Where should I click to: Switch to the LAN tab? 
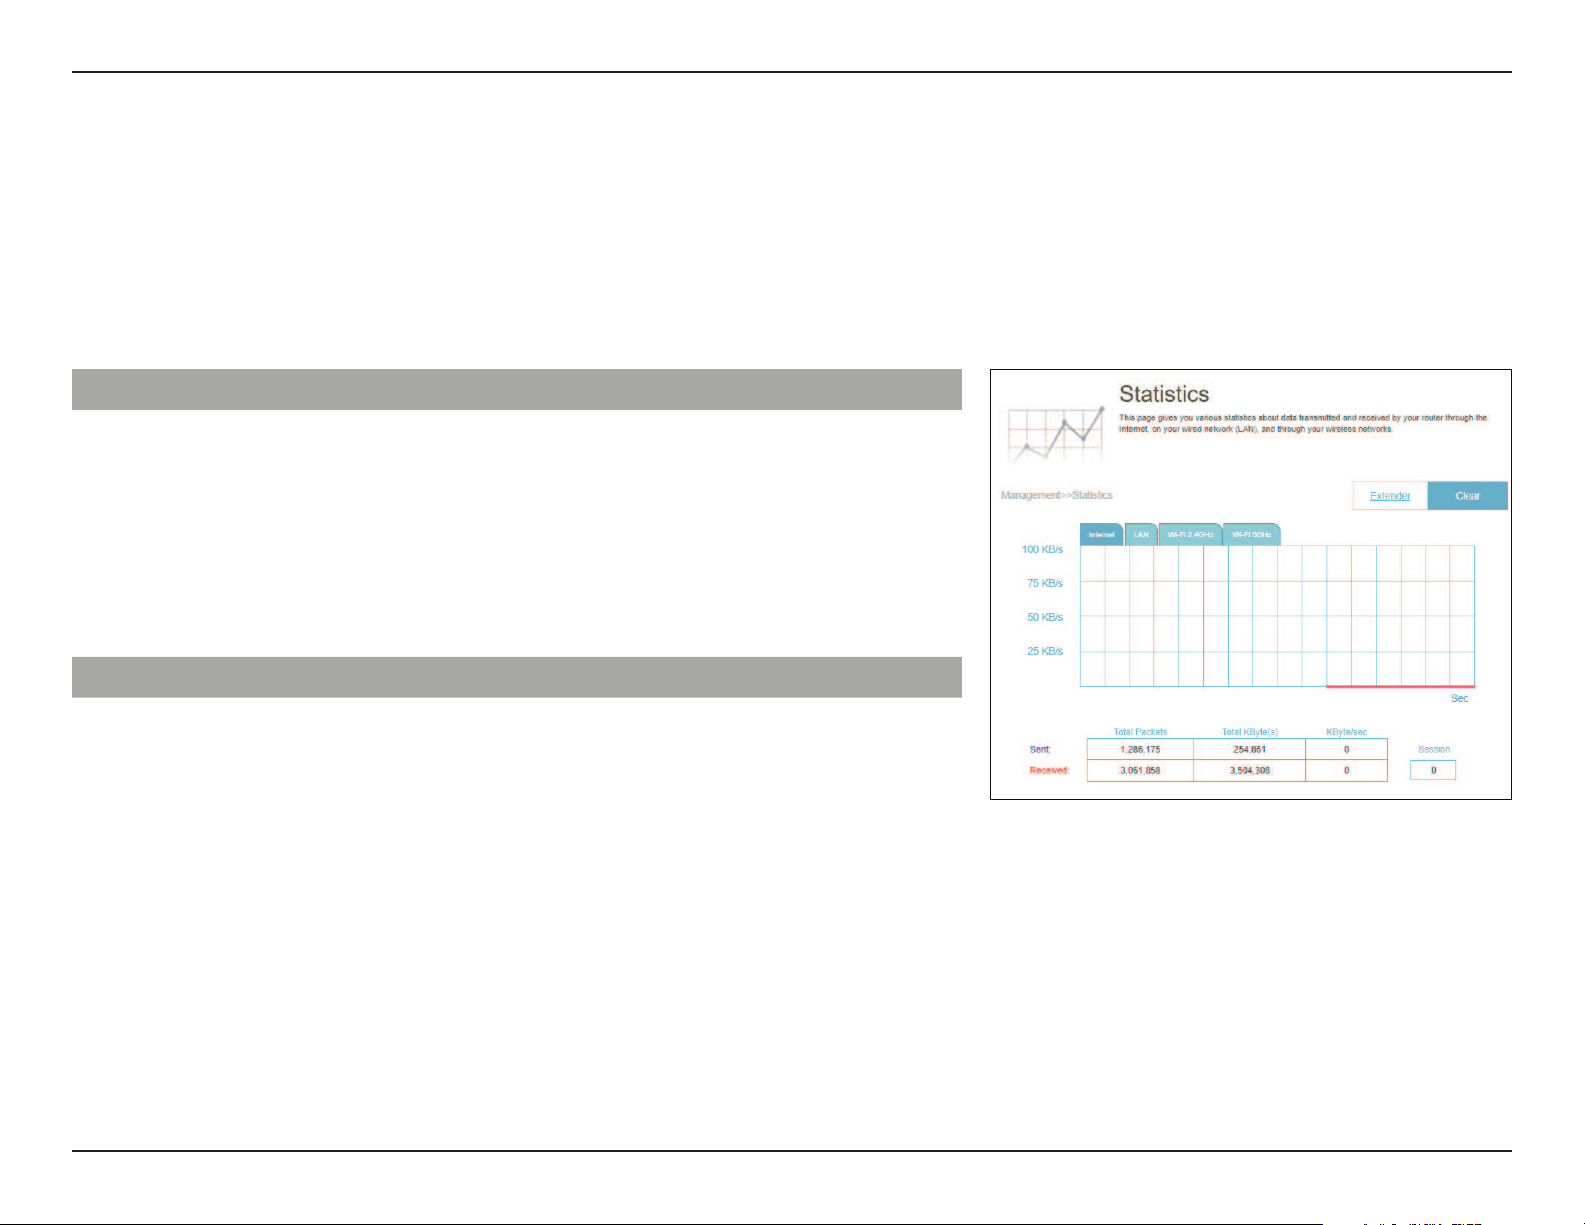(x=1141, y=534)
